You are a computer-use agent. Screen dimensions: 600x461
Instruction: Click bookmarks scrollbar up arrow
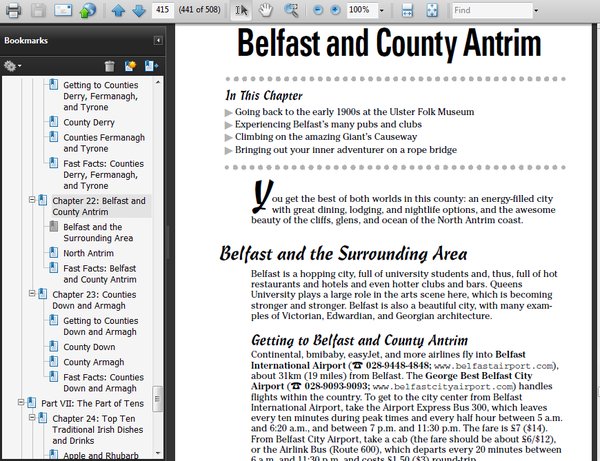point(158,82)
